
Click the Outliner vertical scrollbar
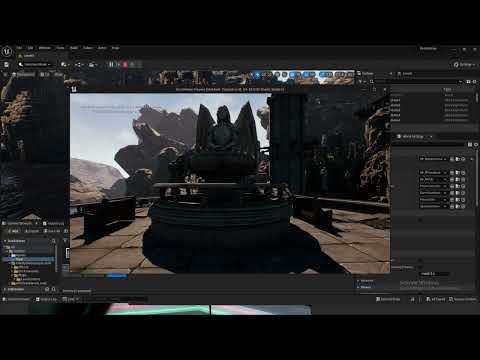coord(477,97)
